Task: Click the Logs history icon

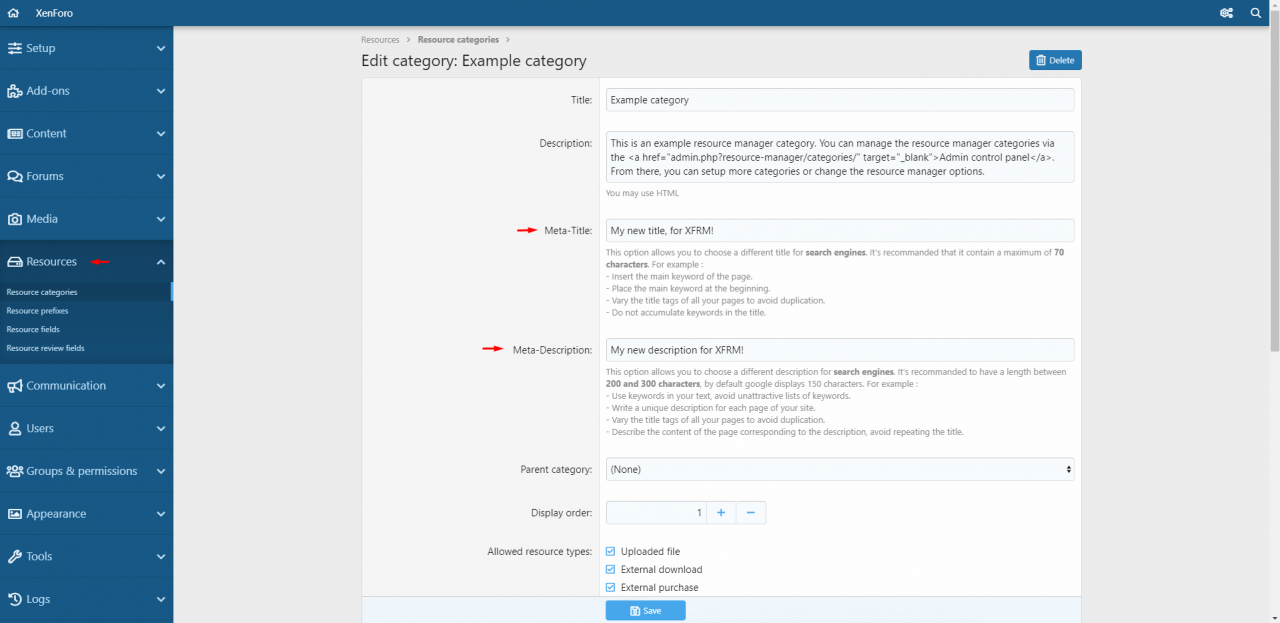Action: pos(15,600)
